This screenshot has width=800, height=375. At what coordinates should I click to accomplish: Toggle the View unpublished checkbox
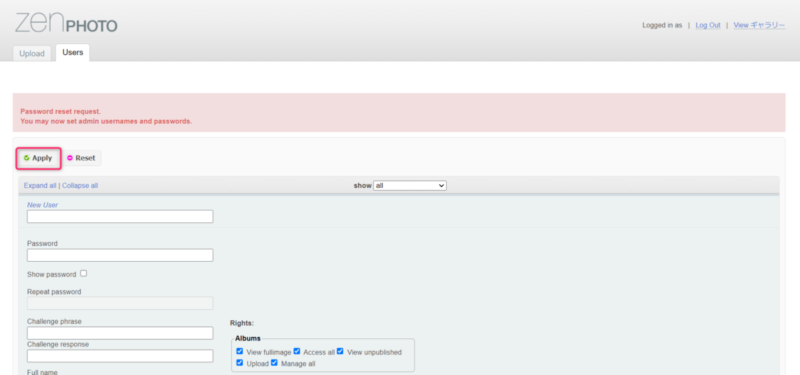340,352
